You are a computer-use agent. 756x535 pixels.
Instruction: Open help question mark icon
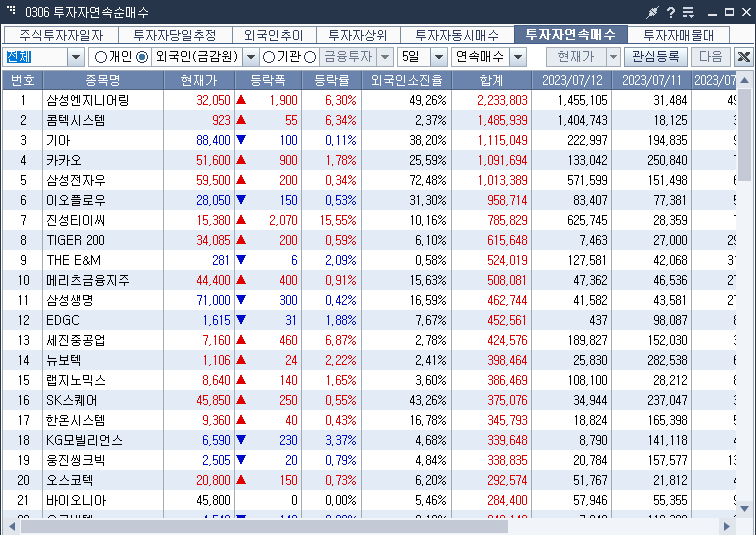[x=671, y=13]
